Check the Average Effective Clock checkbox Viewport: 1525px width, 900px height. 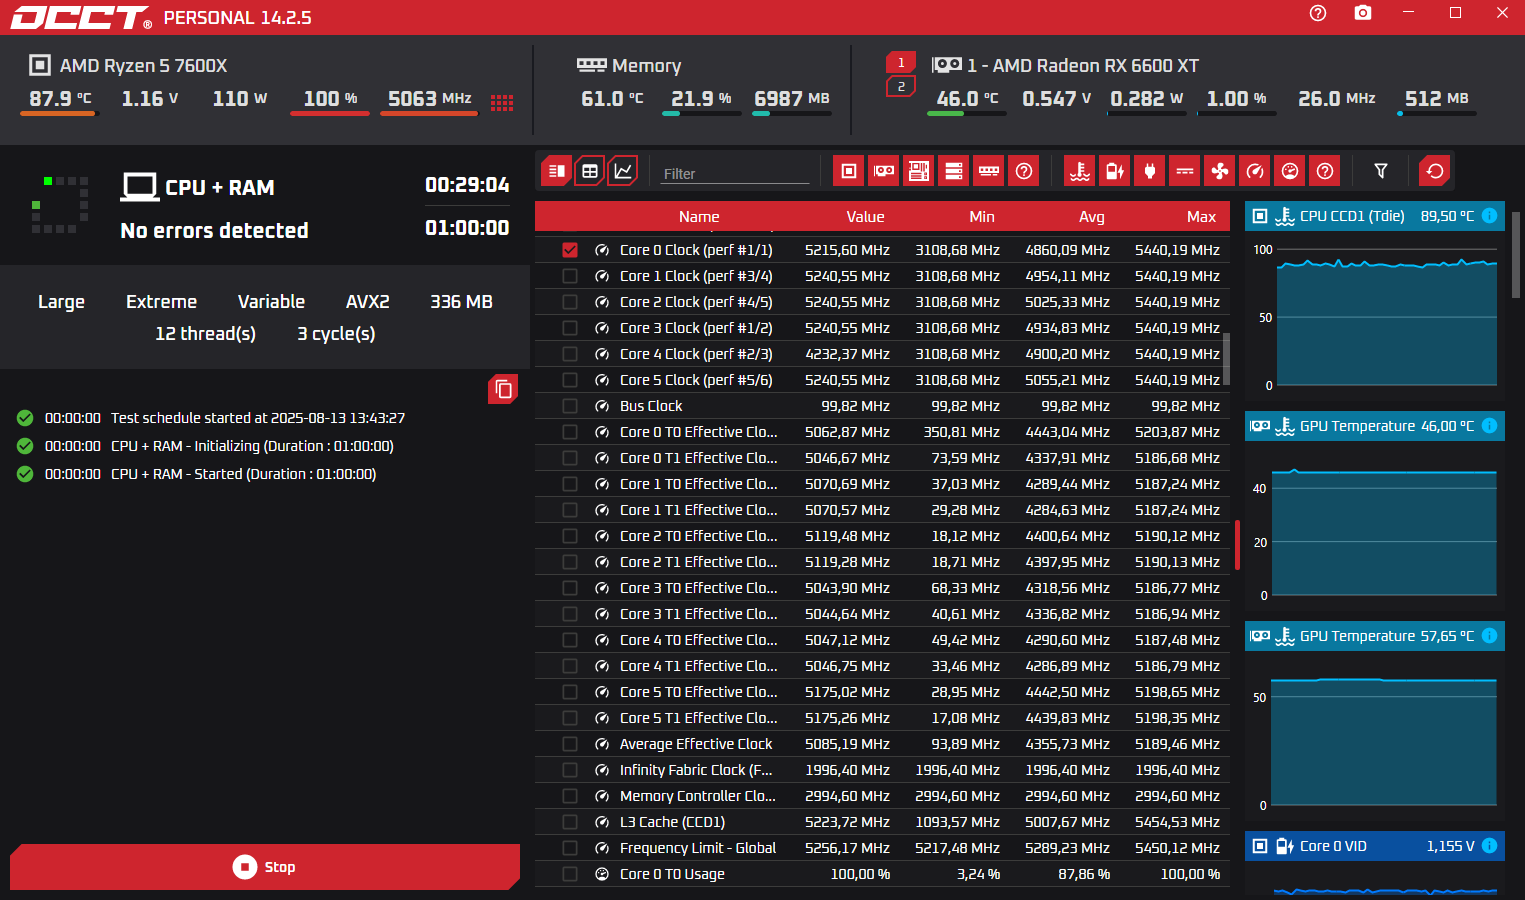(x=570, y=744)
